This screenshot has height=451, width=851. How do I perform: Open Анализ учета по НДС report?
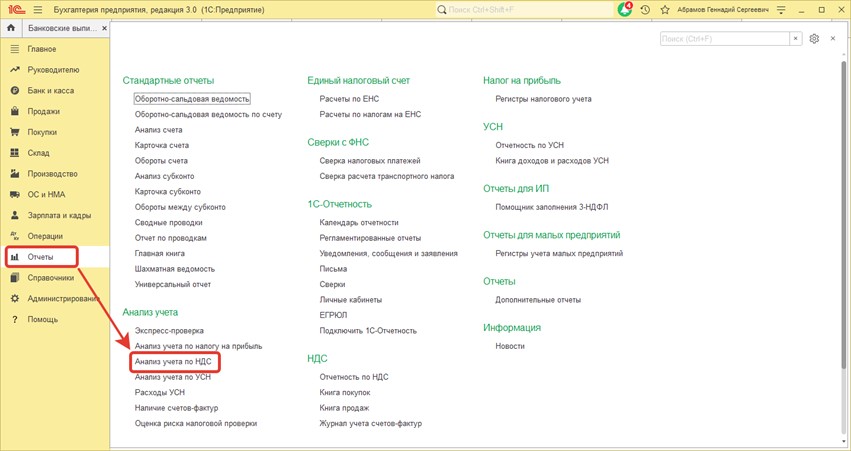tap(175, 362)
